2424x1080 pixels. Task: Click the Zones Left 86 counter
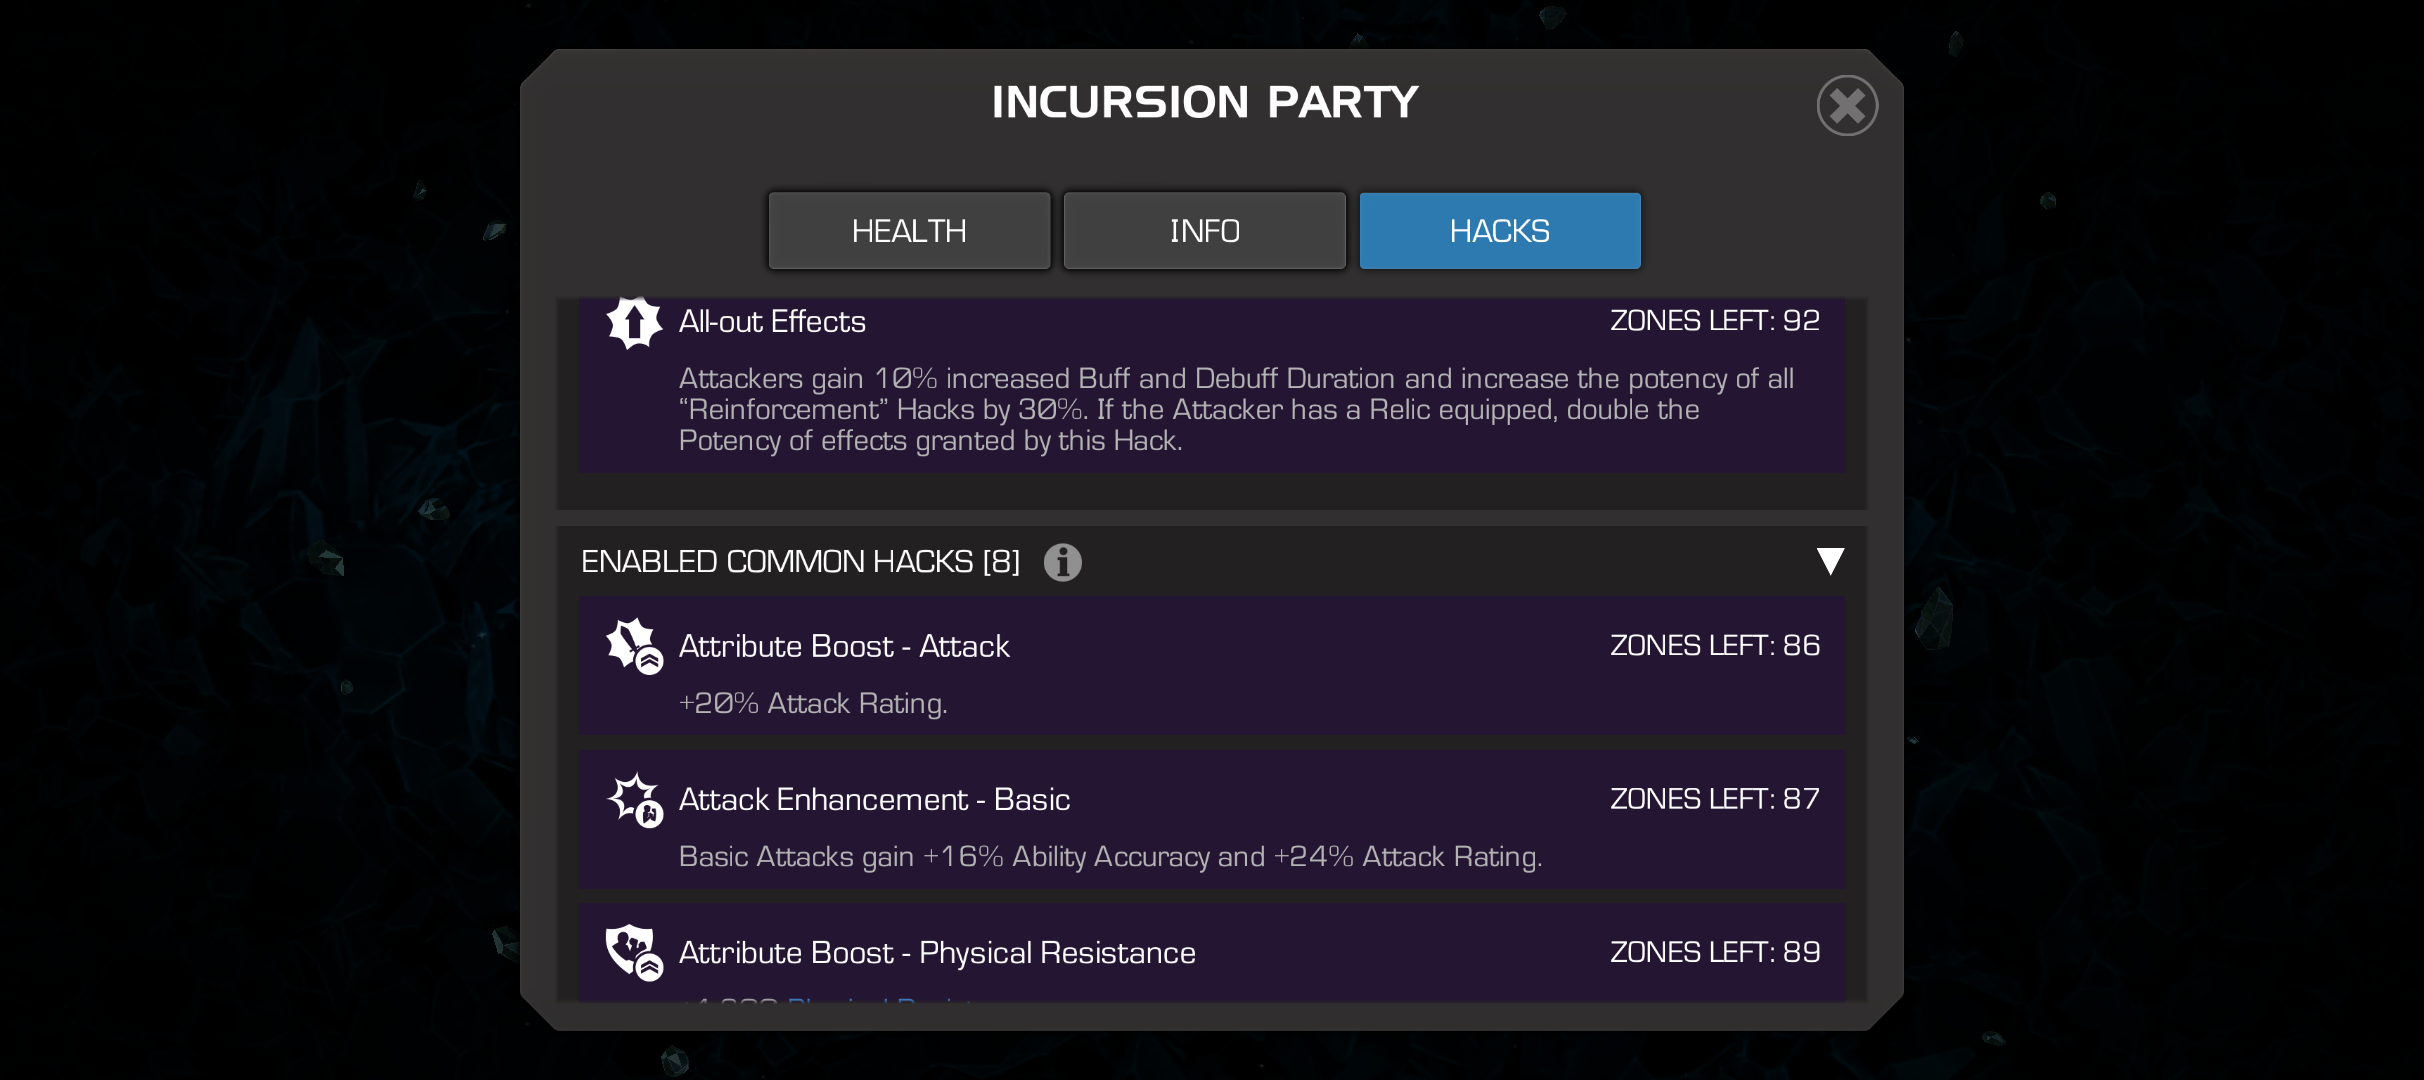pyautogui.click(x=1714, y=645)
